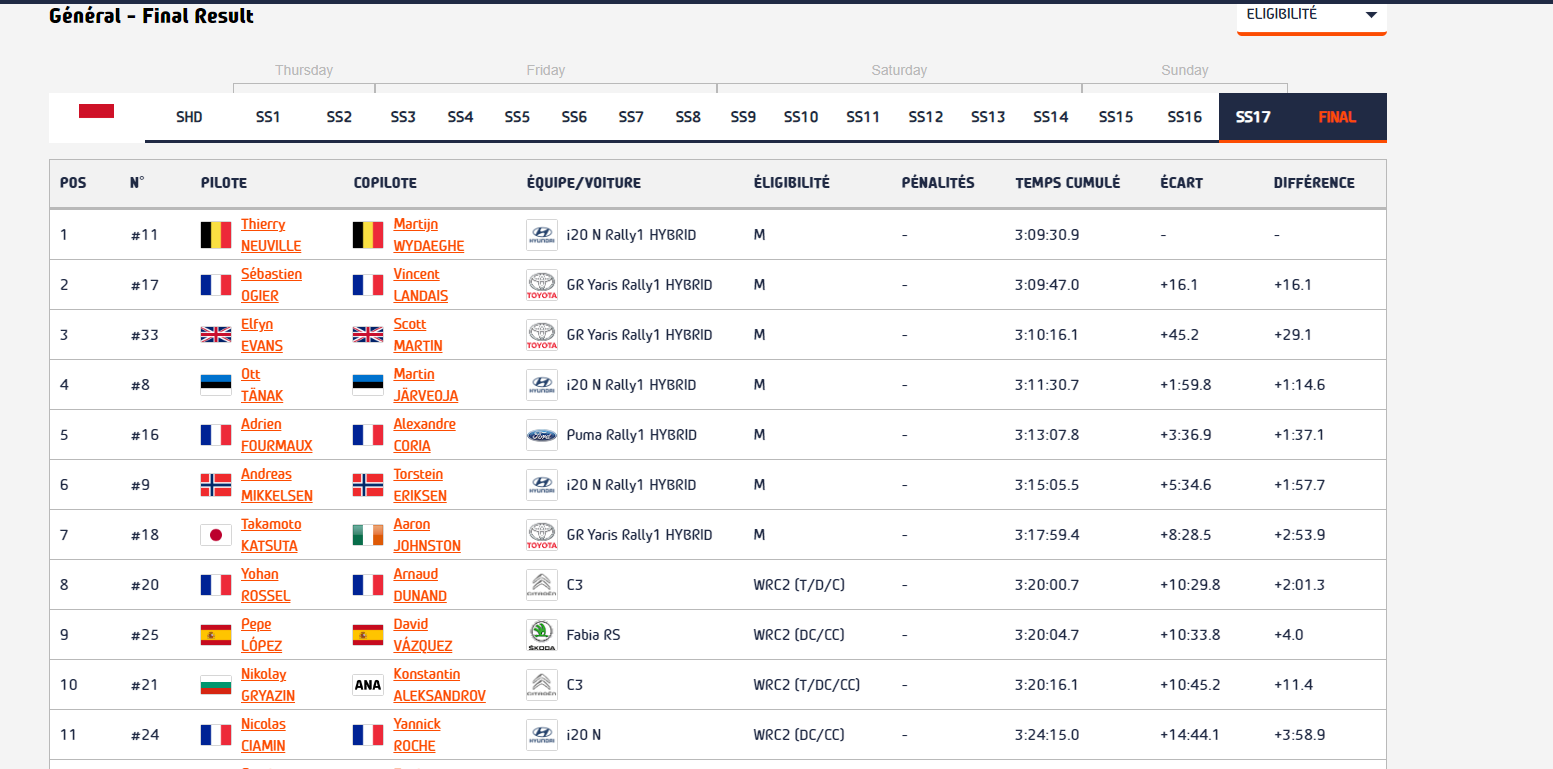Click Citroën logo in Rossel's row
This screenshot has width=1553, height=769.
coord(542,585)
